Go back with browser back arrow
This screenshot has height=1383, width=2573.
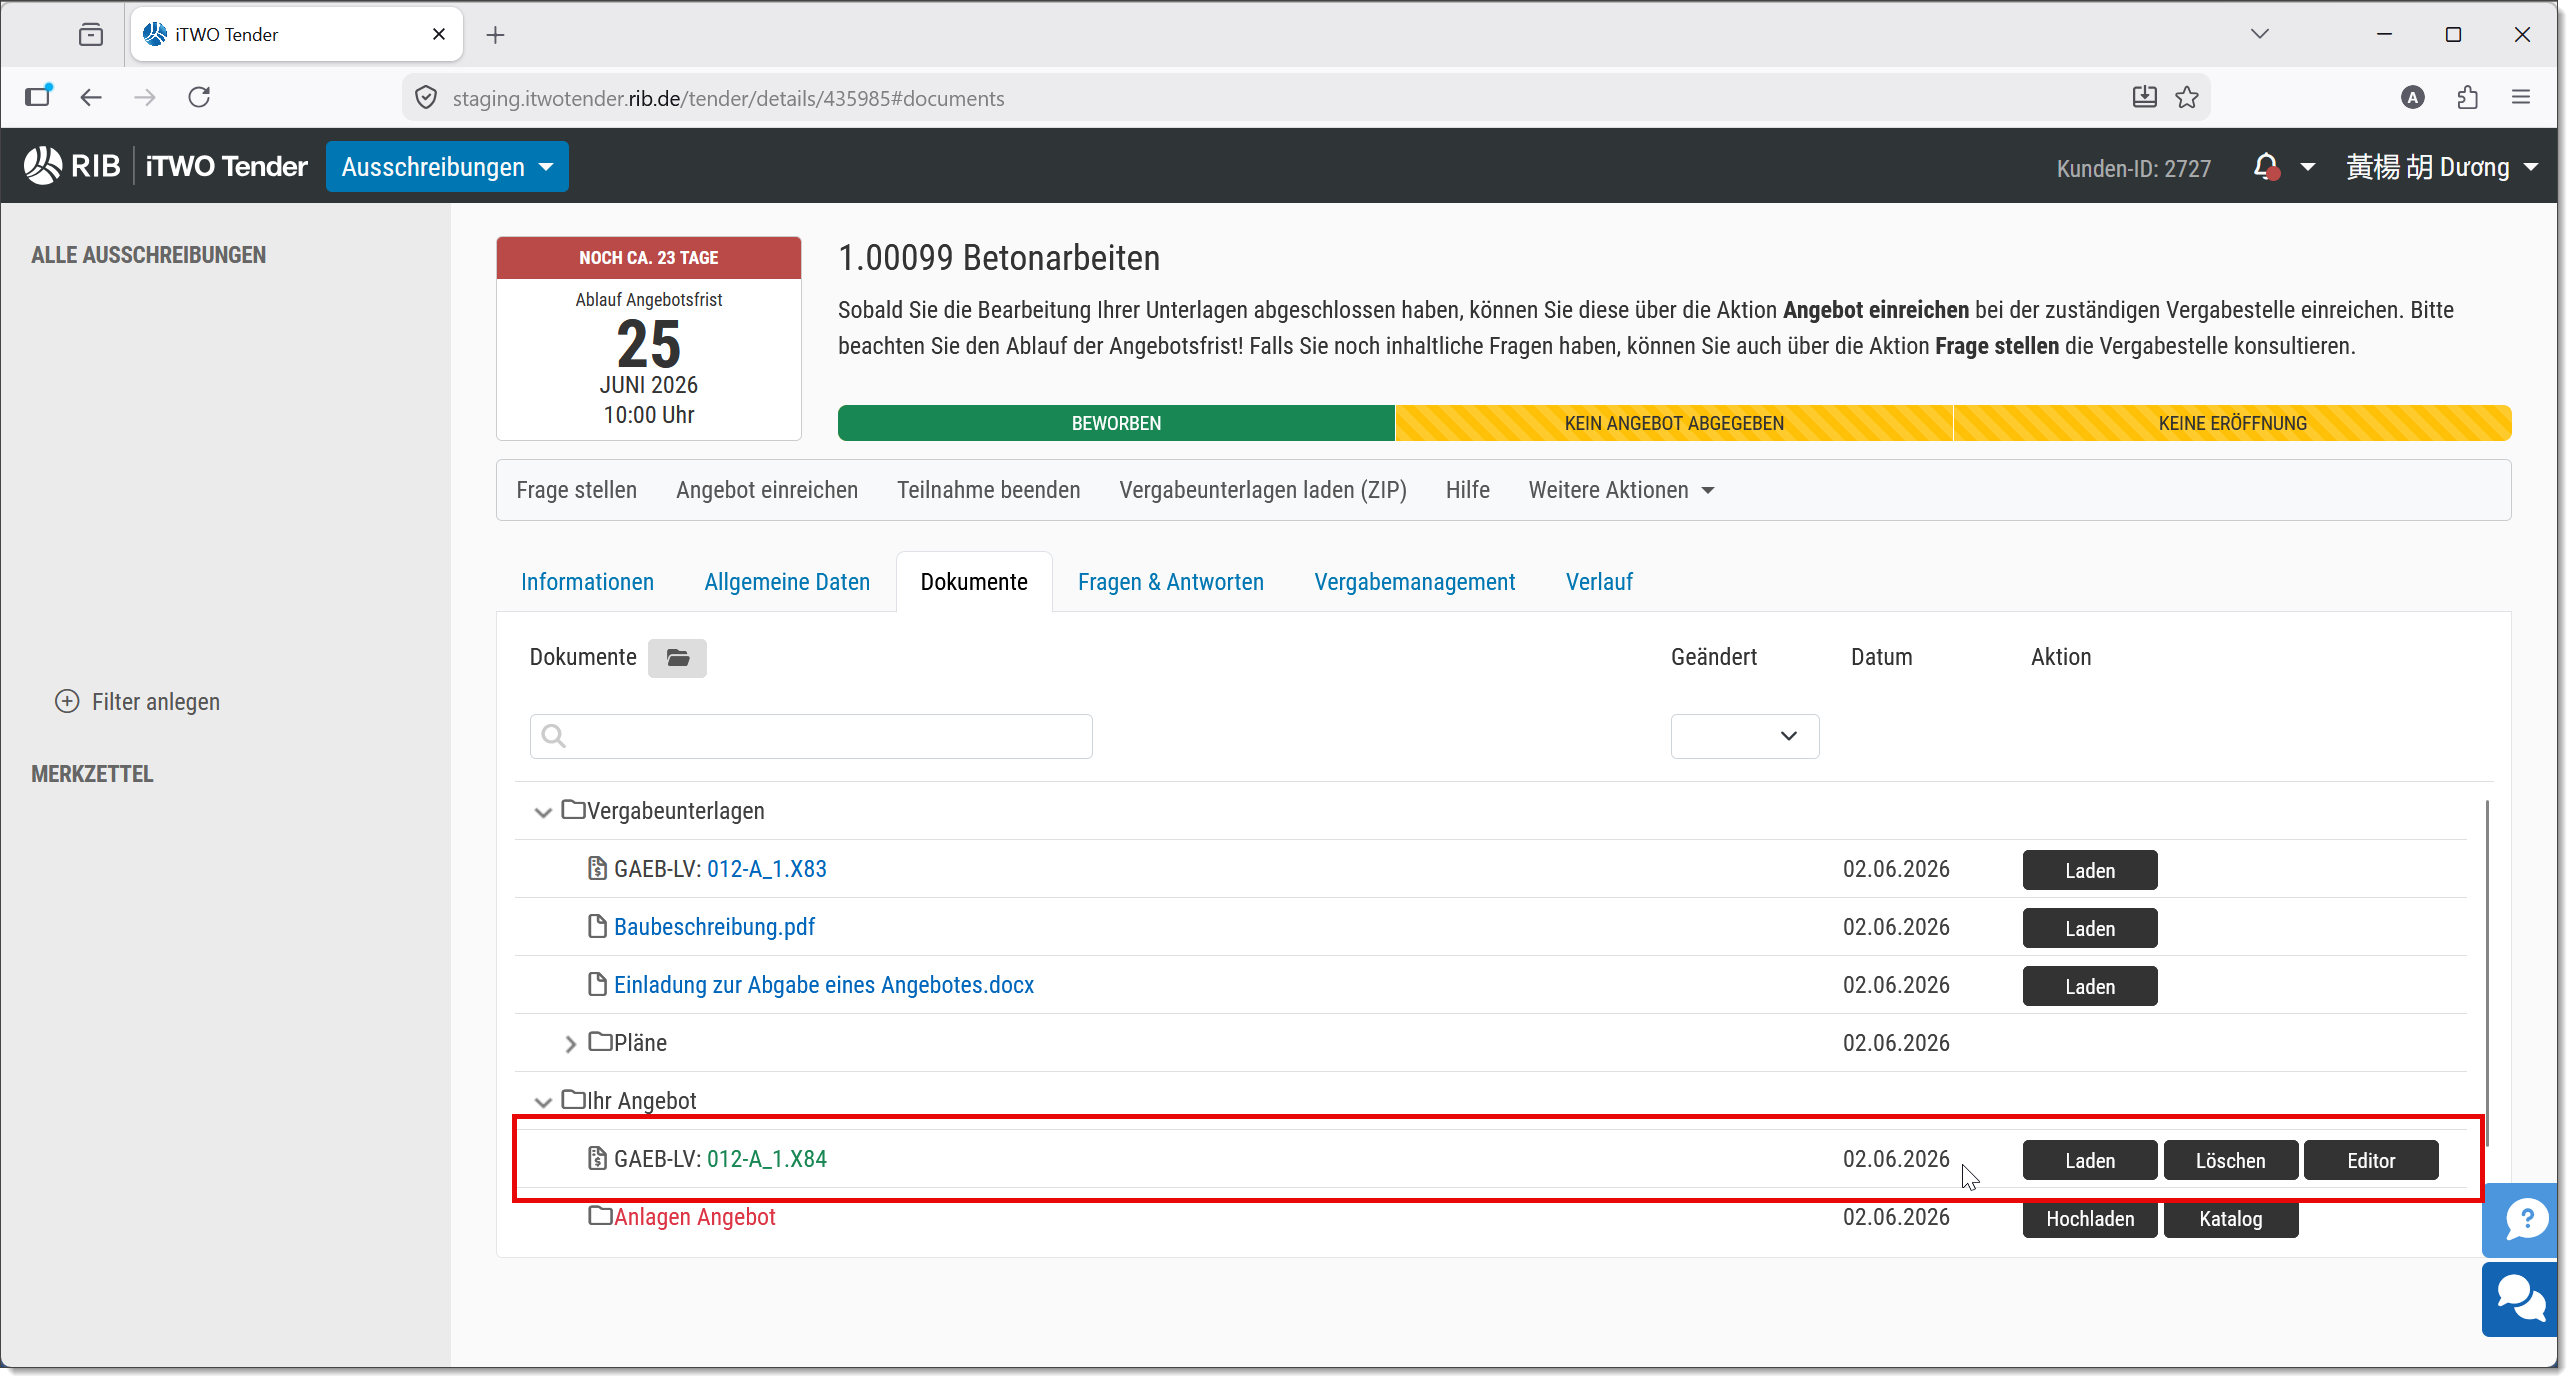click(91, 97)
